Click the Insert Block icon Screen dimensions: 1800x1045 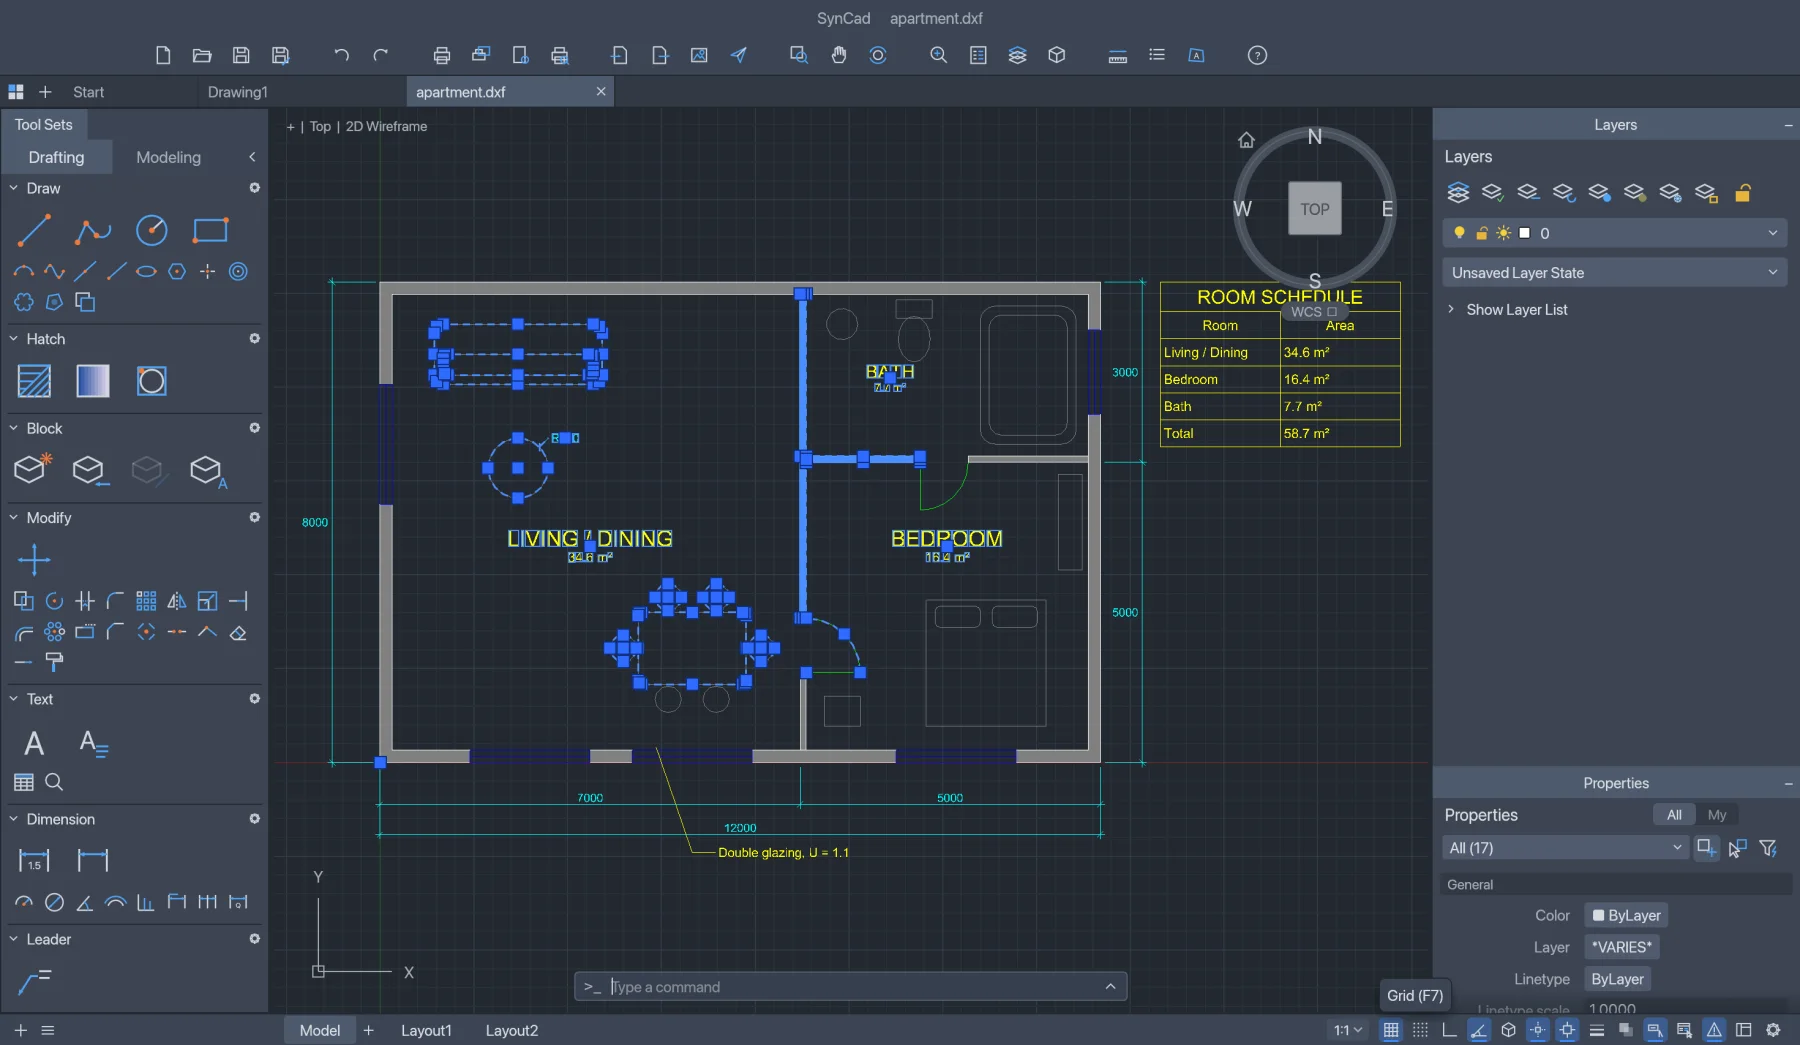90,470
